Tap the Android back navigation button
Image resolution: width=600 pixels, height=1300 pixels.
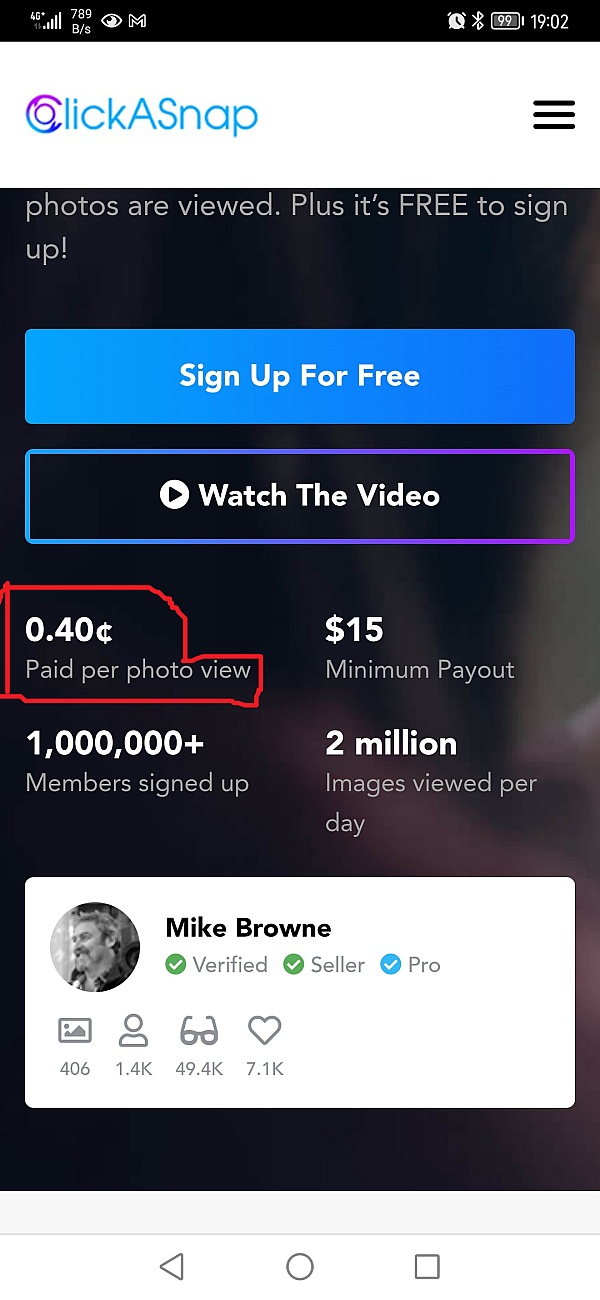(x=172, y=1267)
